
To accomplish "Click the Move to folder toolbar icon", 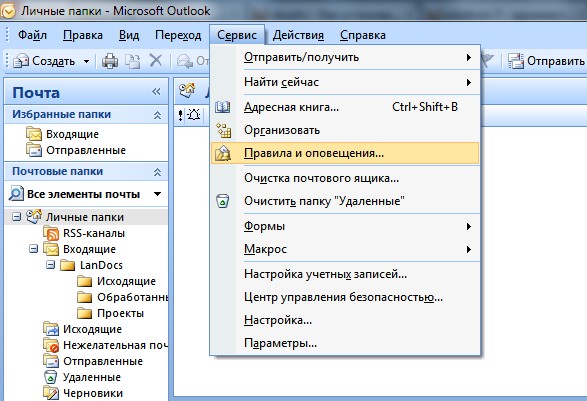I will pyautogui.click(x=132, y=61).
